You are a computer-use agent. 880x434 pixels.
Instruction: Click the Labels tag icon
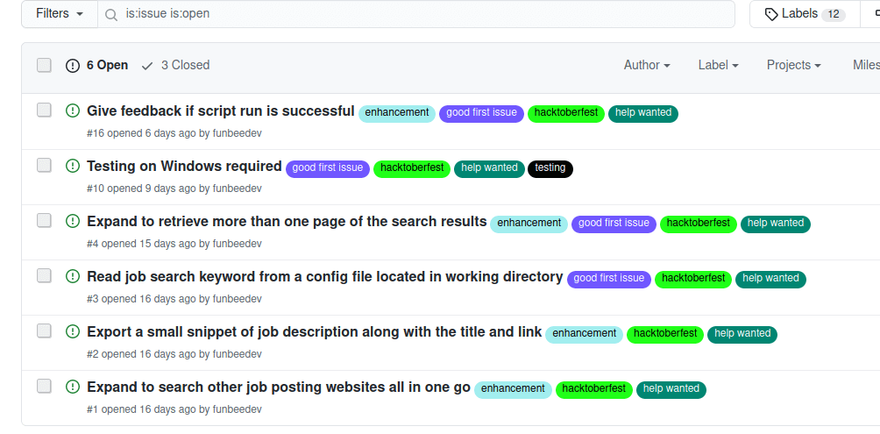[771, 14]
